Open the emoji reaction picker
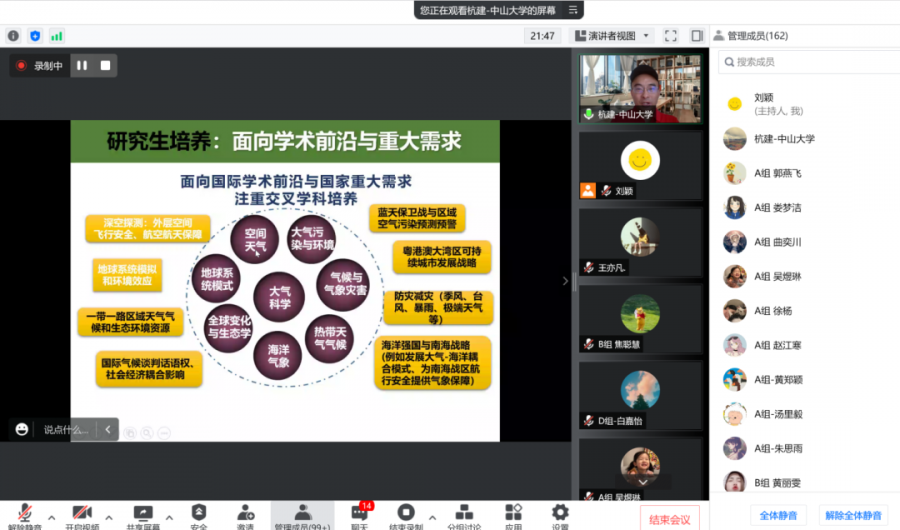The image size is (900, 530). (22, 429)
